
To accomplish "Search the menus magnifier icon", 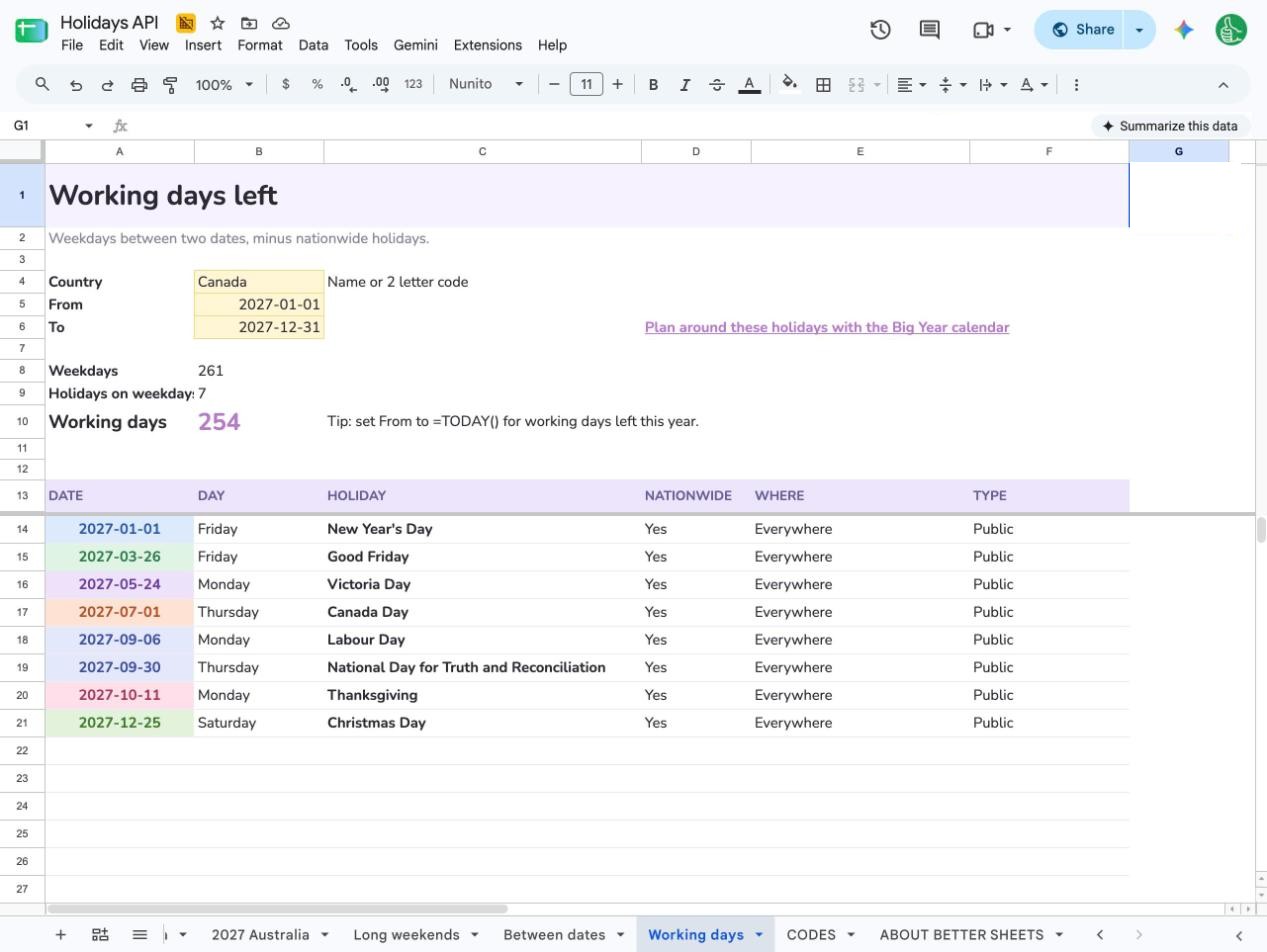I will pyautogui.click(x=42, y=85).
